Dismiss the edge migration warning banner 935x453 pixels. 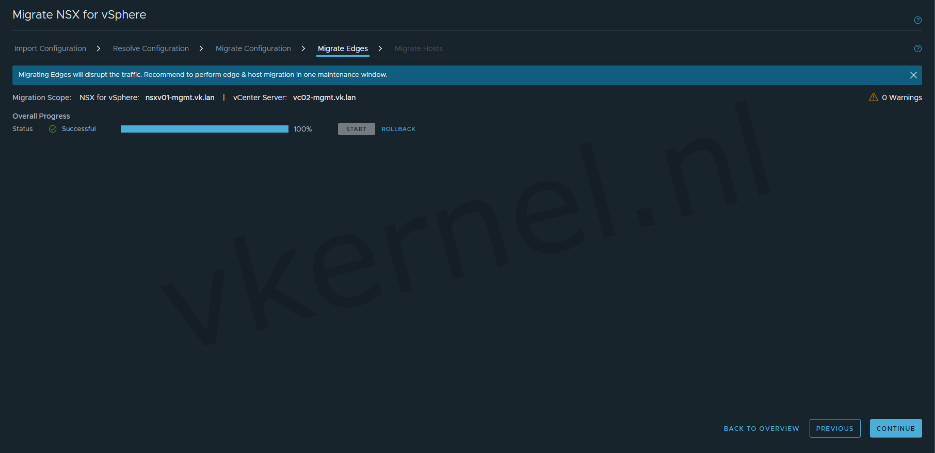[x=913, y=75]
